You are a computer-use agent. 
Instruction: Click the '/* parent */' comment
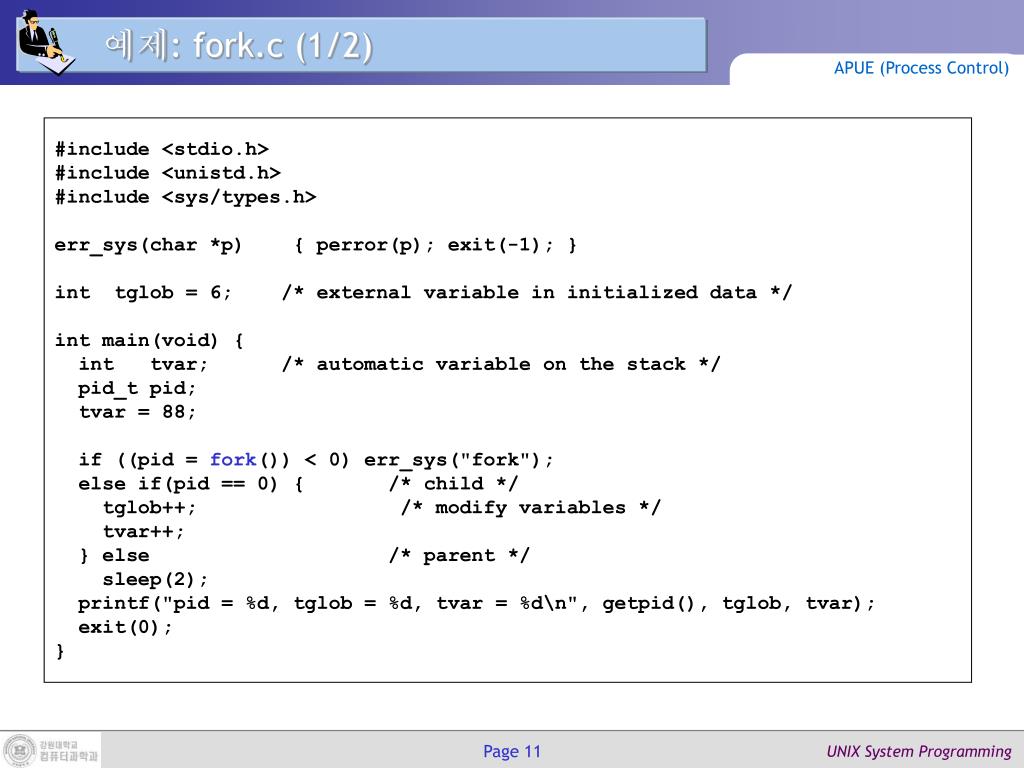coord(459,556)
